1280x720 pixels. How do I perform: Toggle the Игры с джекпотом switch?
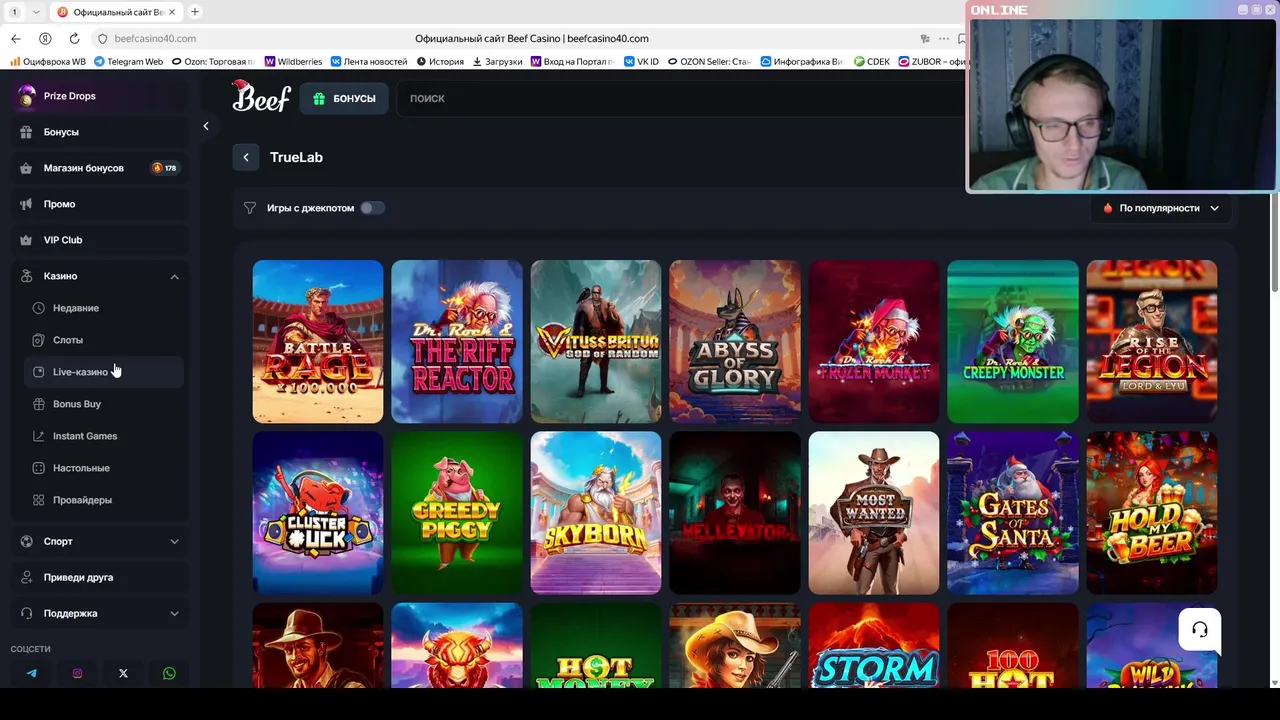371,208
